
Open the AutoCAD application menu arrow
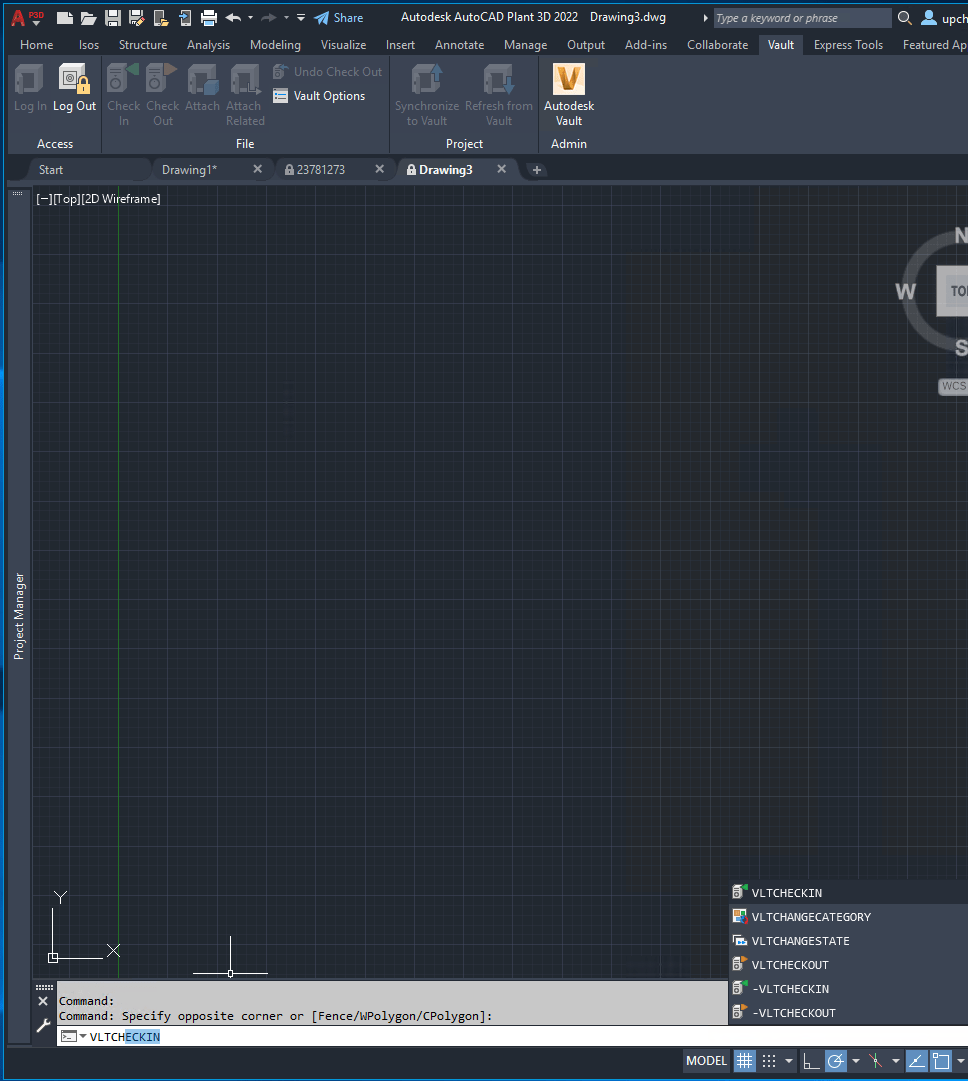(x=34, y=24)
